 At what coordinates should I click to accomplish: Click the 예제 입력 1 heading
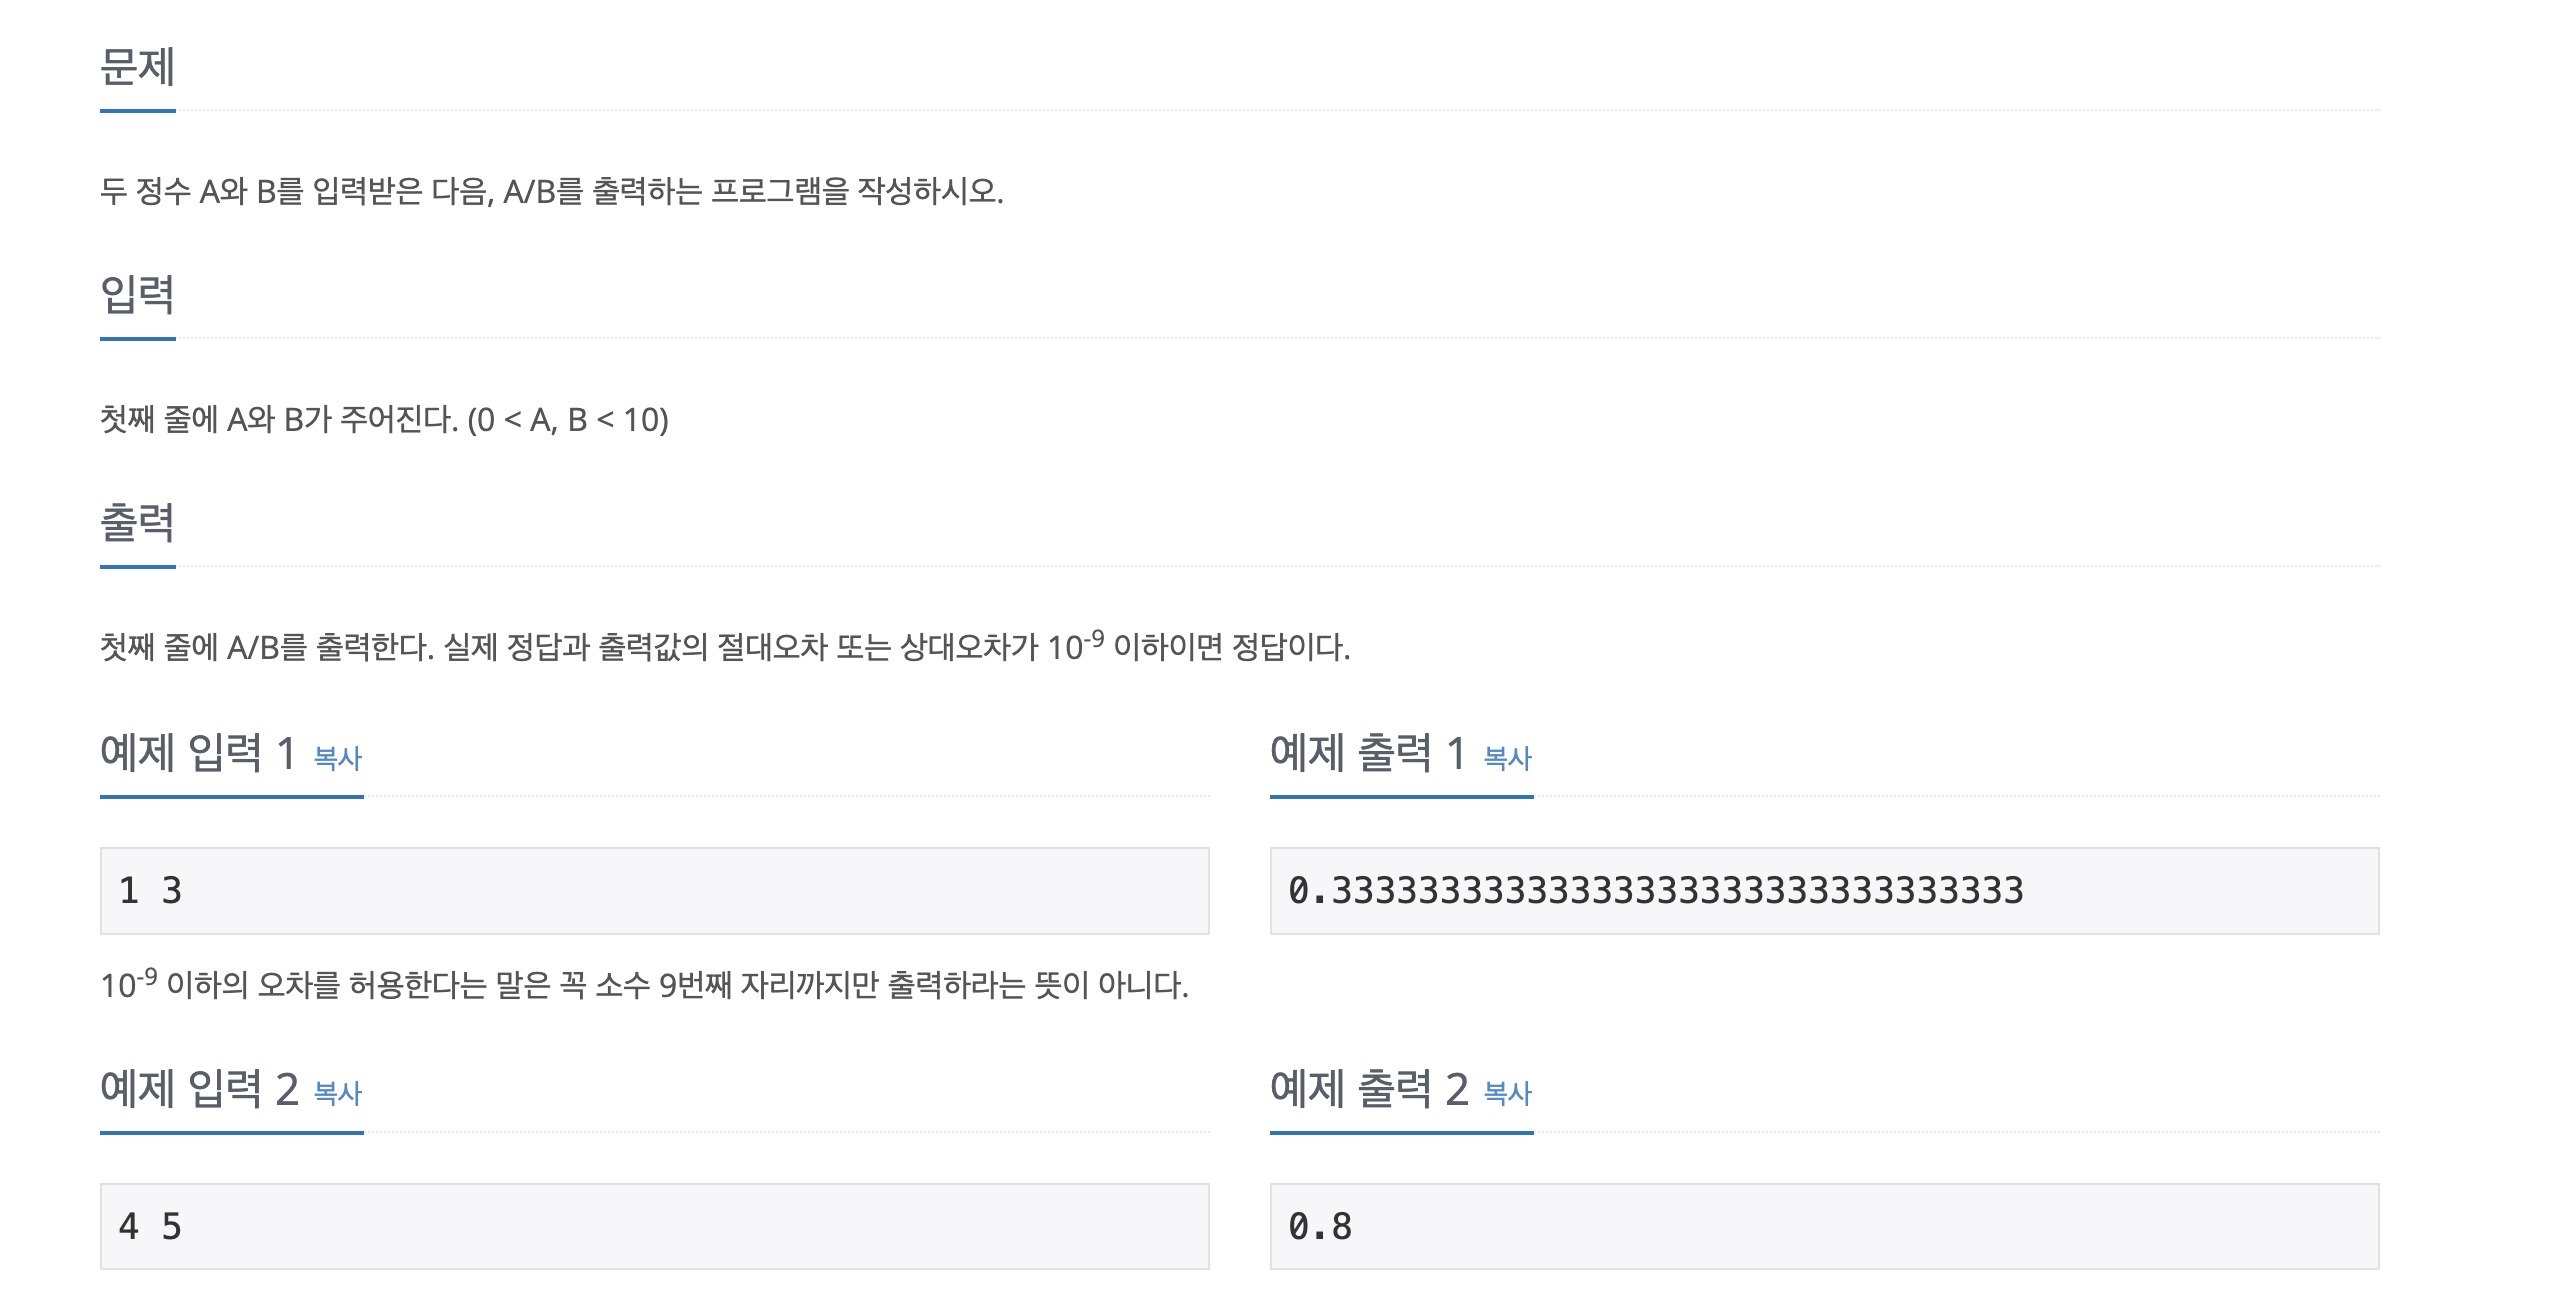coord(198,753)
